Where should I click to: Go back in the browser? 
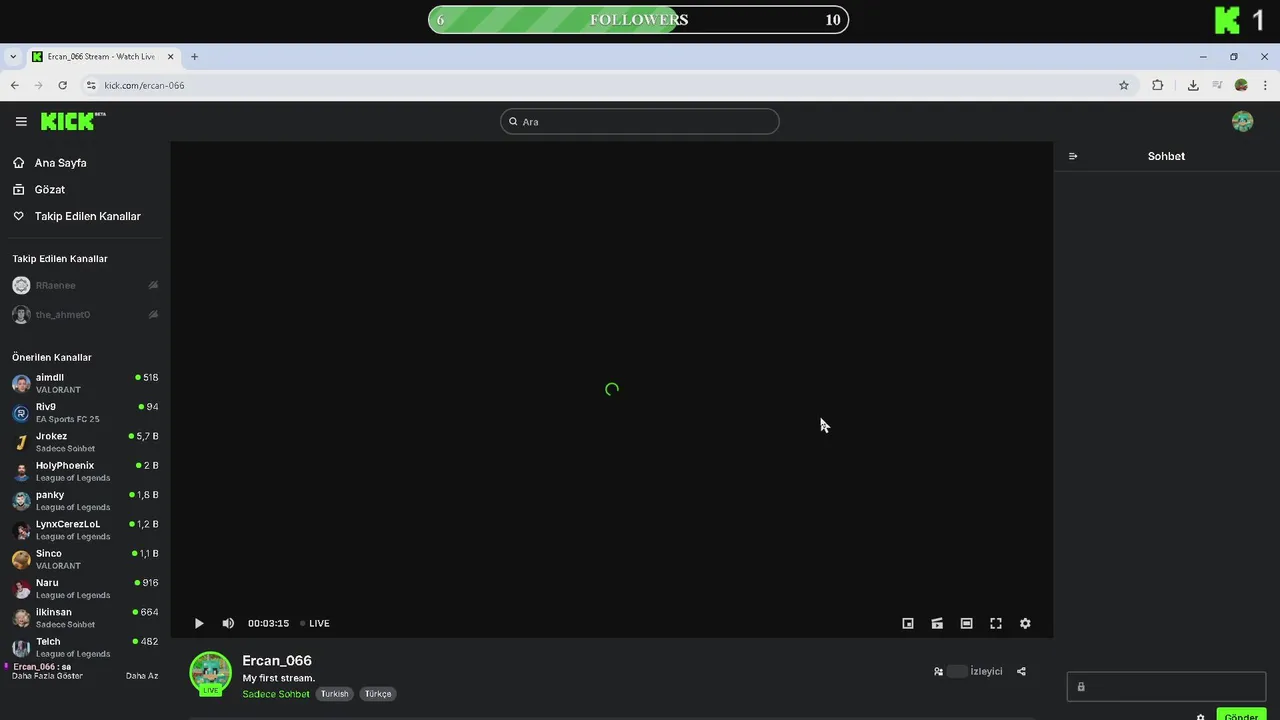tap(15, 86)
